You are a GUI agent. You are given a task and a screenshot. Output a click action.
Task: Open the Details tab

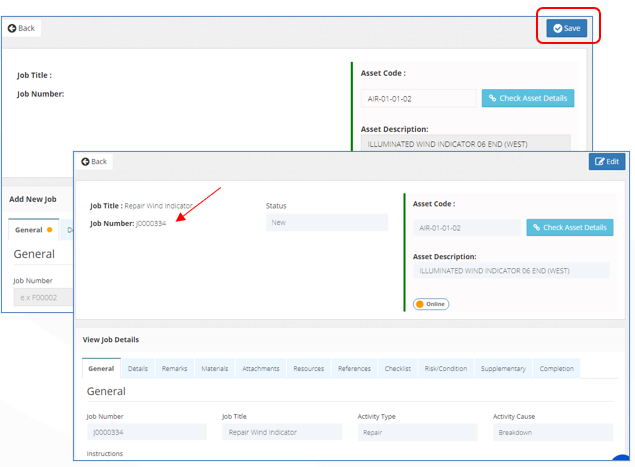[x=138, y=369]
